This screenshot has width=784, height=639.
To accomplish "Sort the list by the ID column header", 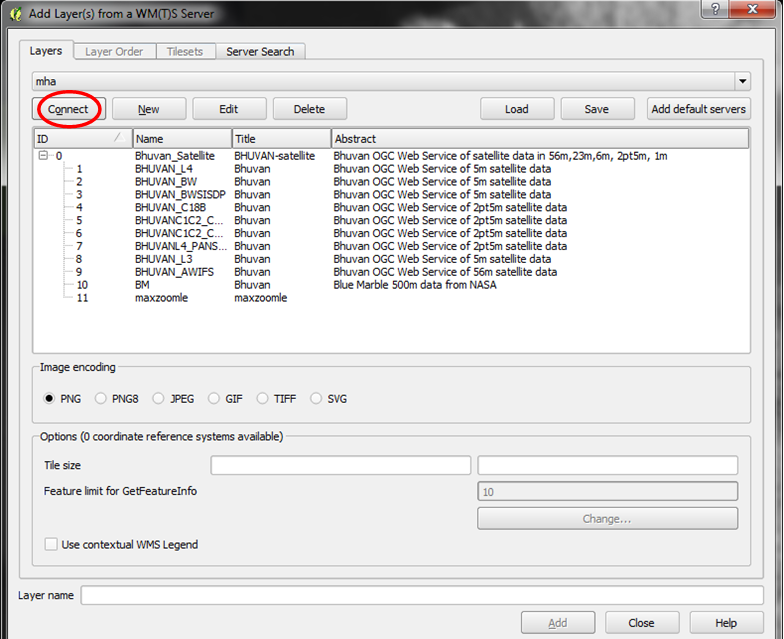I will tap(82, 138).
